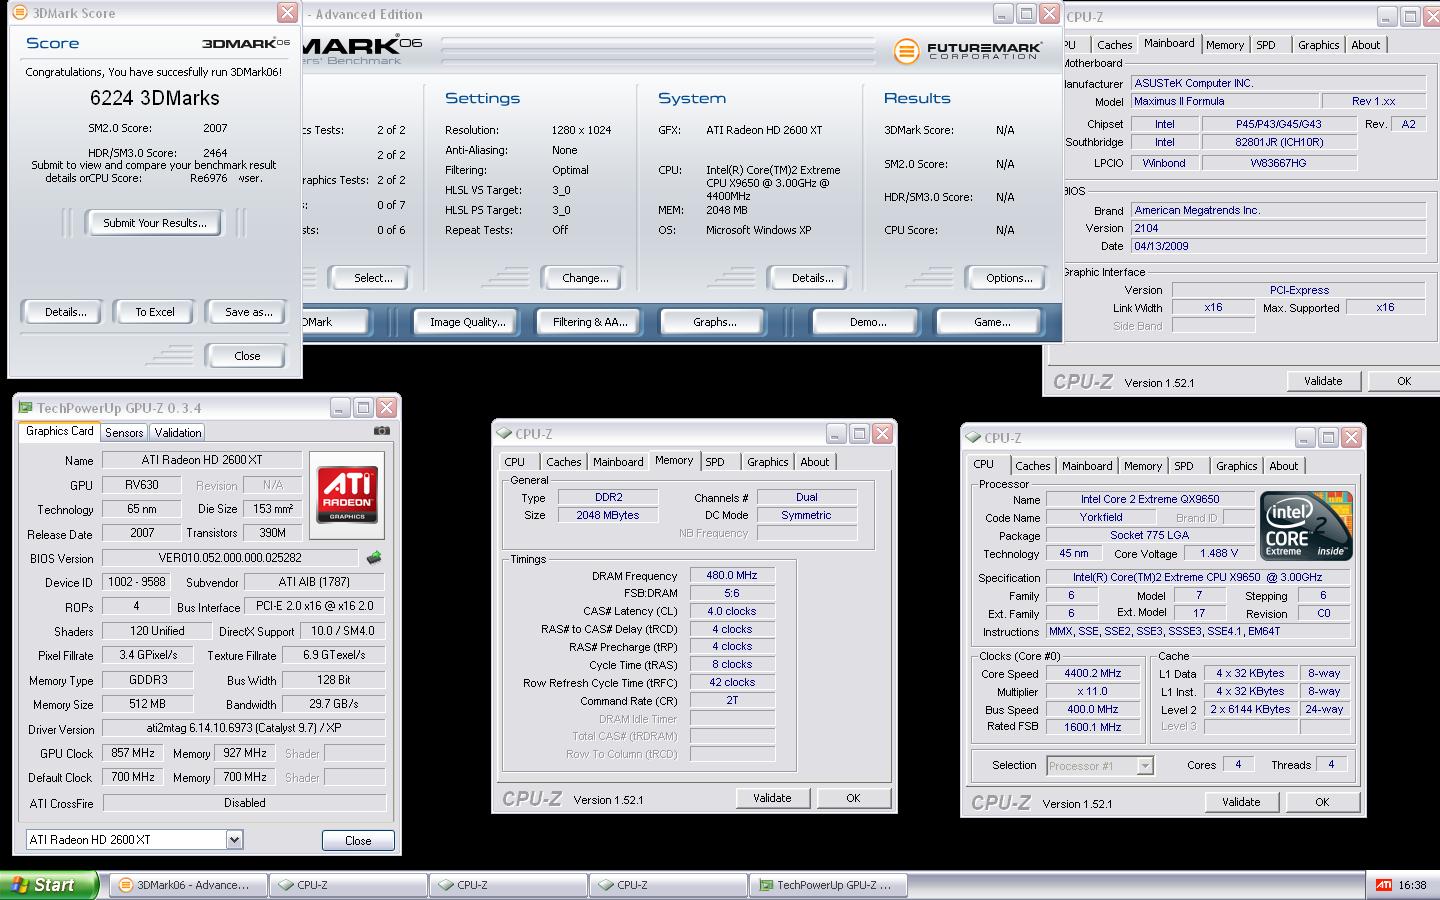The height and width of the screenshot is (900, 1440).
Task: Click the ATI system tray icon
Action: tap(1383, 885)
